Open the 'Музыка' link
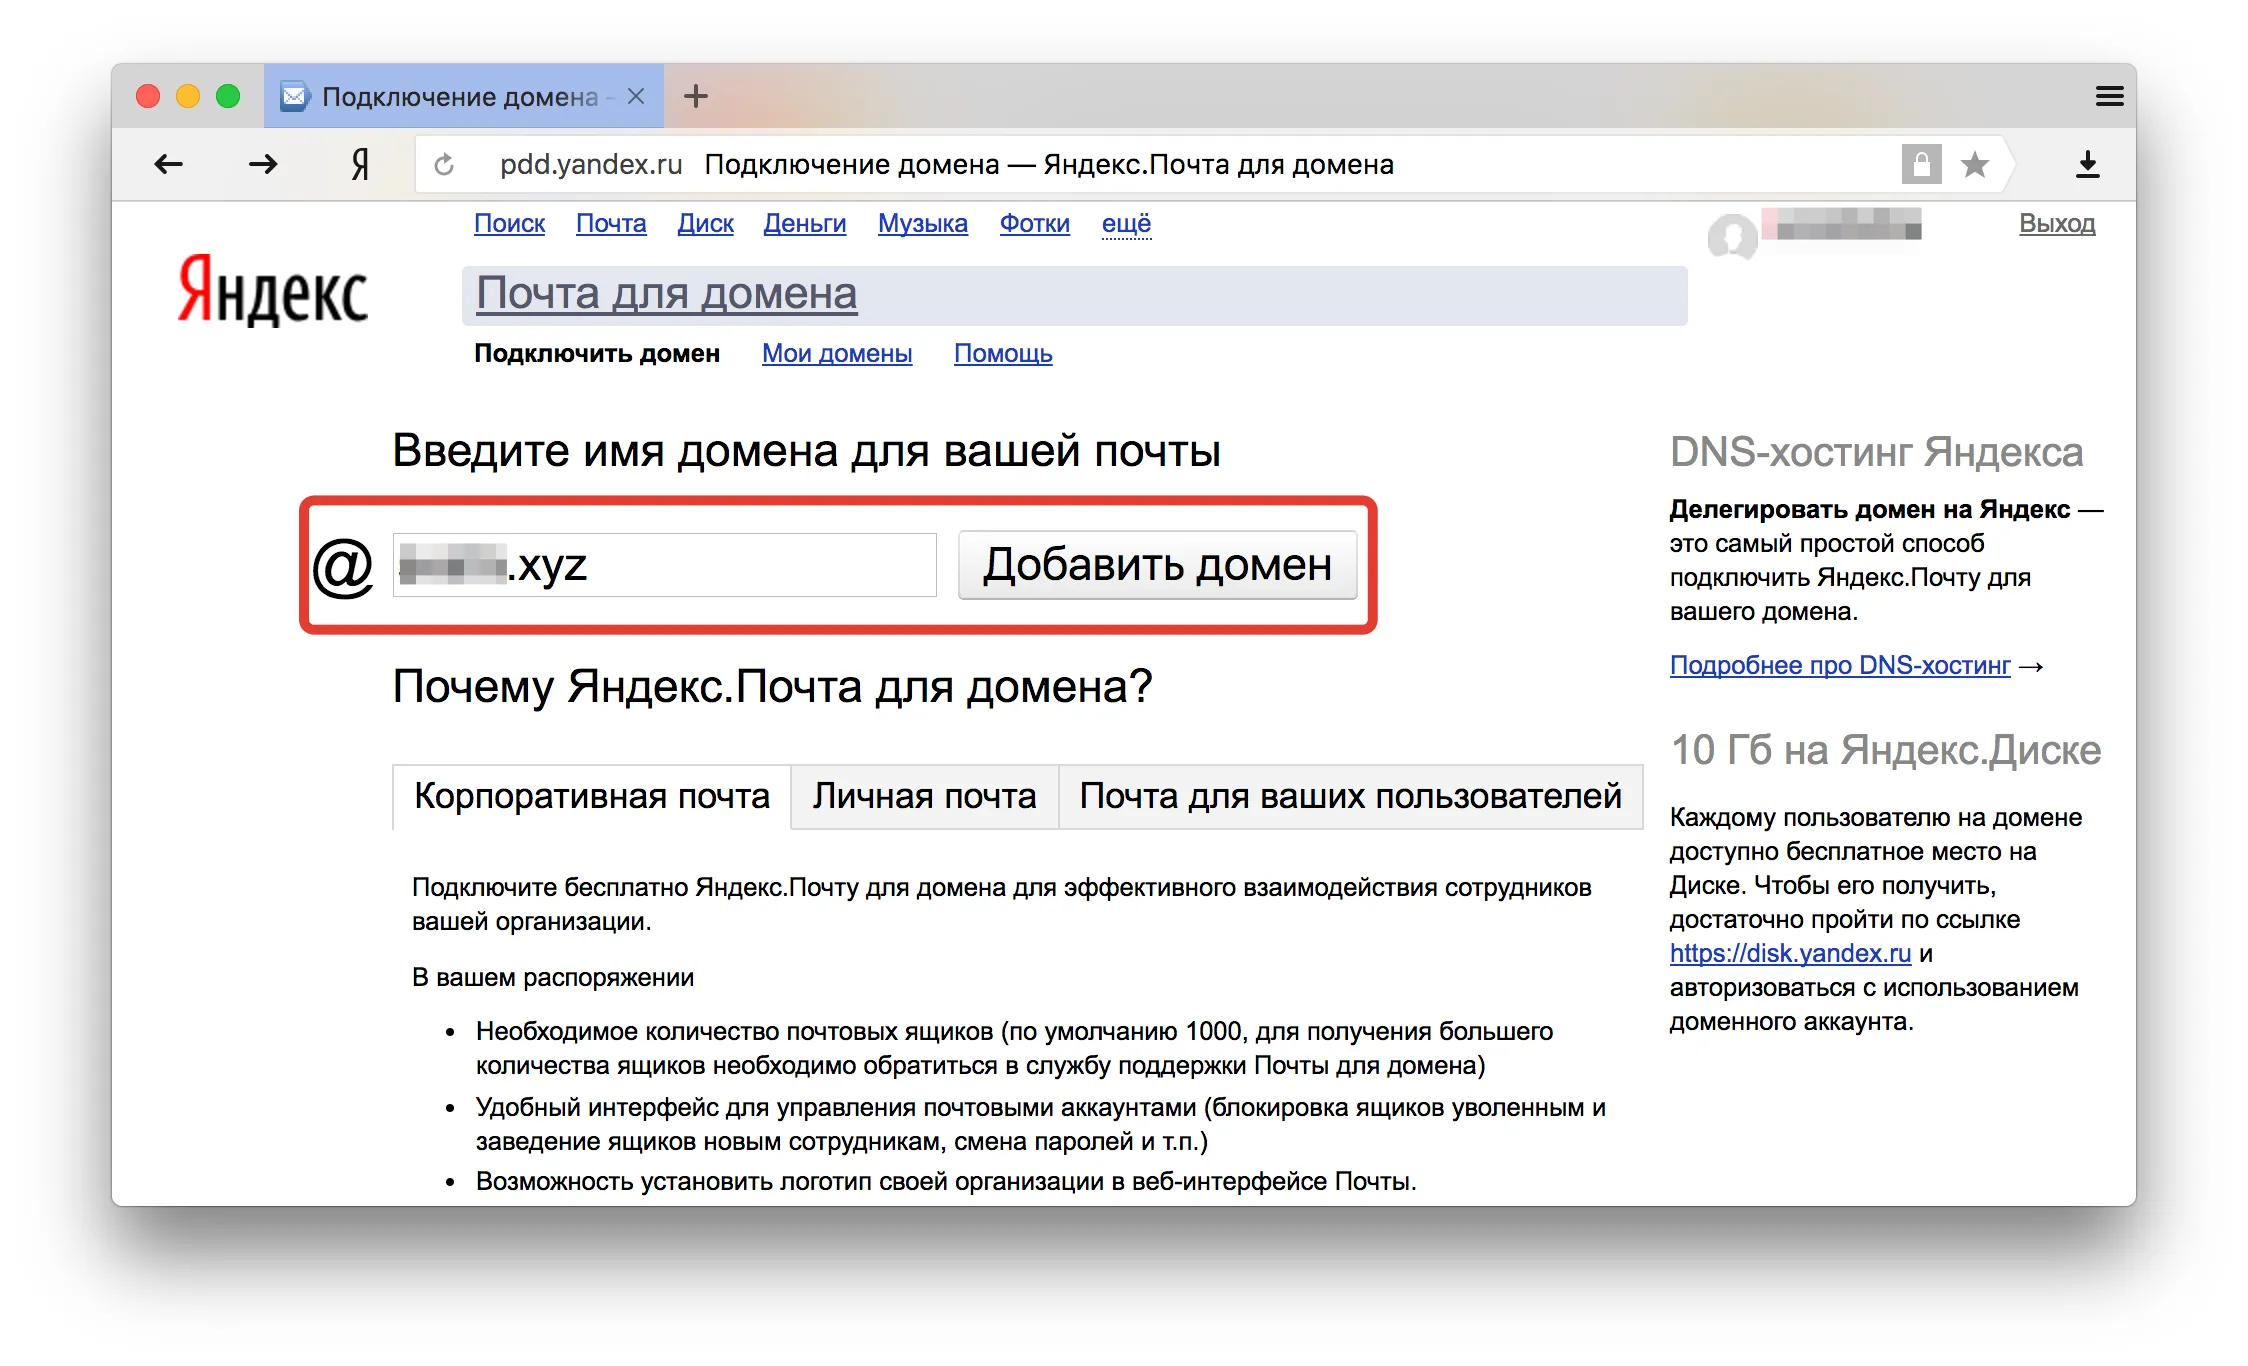 coord(923,223)
